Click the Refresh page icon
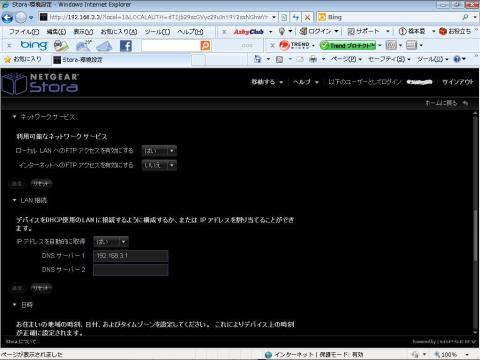Image resolution: width=480 pixels, height=360 pixels. click(x=296, y=17)
